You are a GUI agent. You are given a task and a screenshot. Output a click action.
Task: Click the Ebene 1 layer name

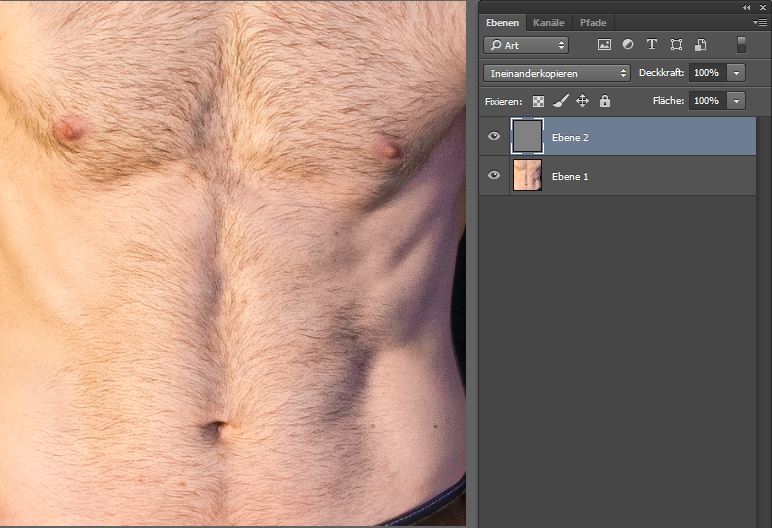[x=570, y=176]
